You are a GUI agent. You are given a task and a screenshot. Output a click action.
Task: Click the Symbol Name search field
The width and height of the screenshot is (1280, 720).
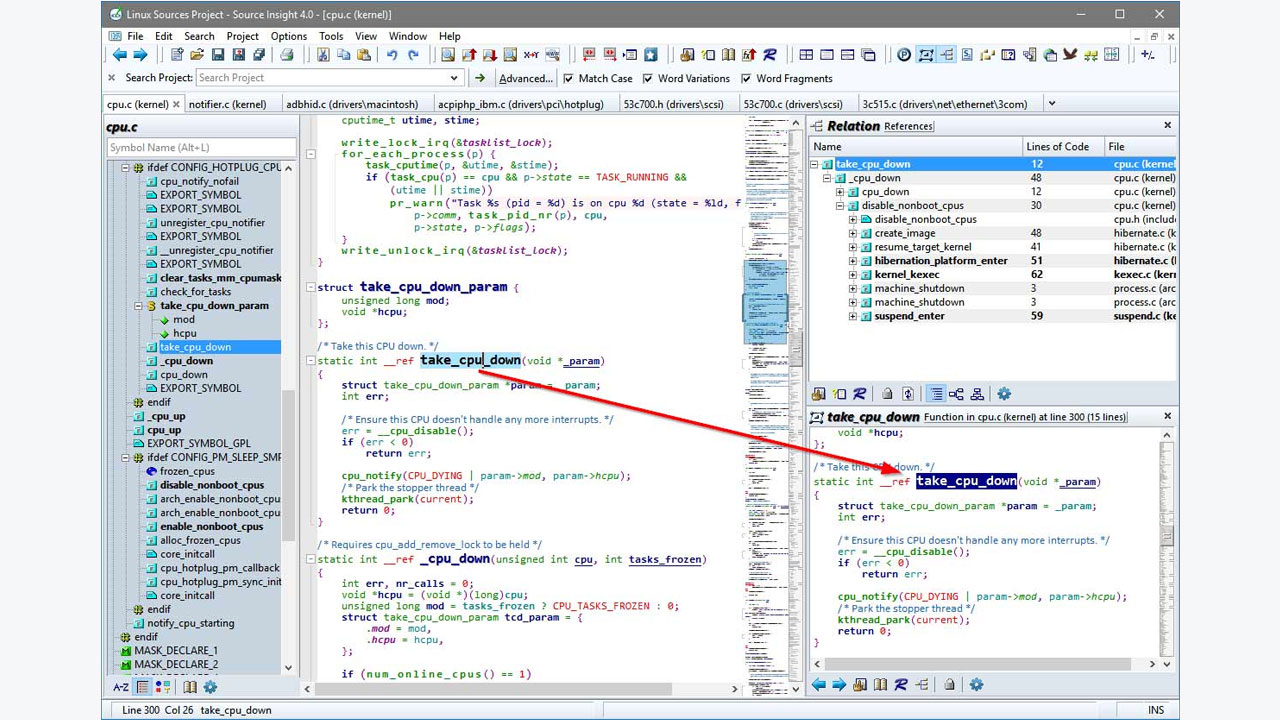(x=202, y=147)
